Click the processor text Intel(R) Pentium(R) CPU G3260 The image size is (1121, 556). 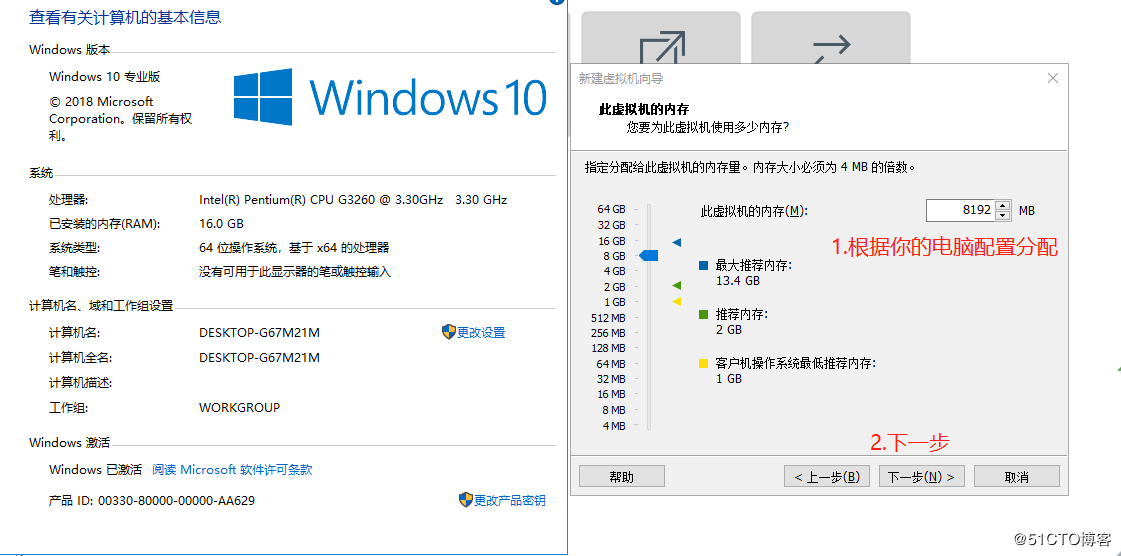(321, 199)
